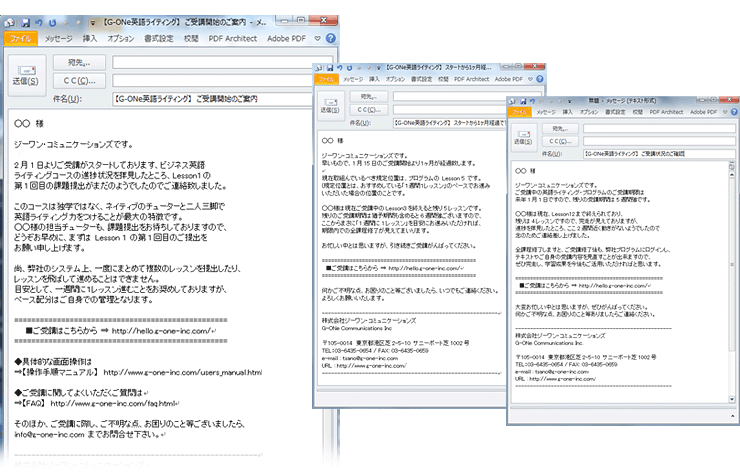Open ファイル tab in the right 無題 window
Image resolution: width=740 pixels, height=475 pixels.
click(520, 112)
